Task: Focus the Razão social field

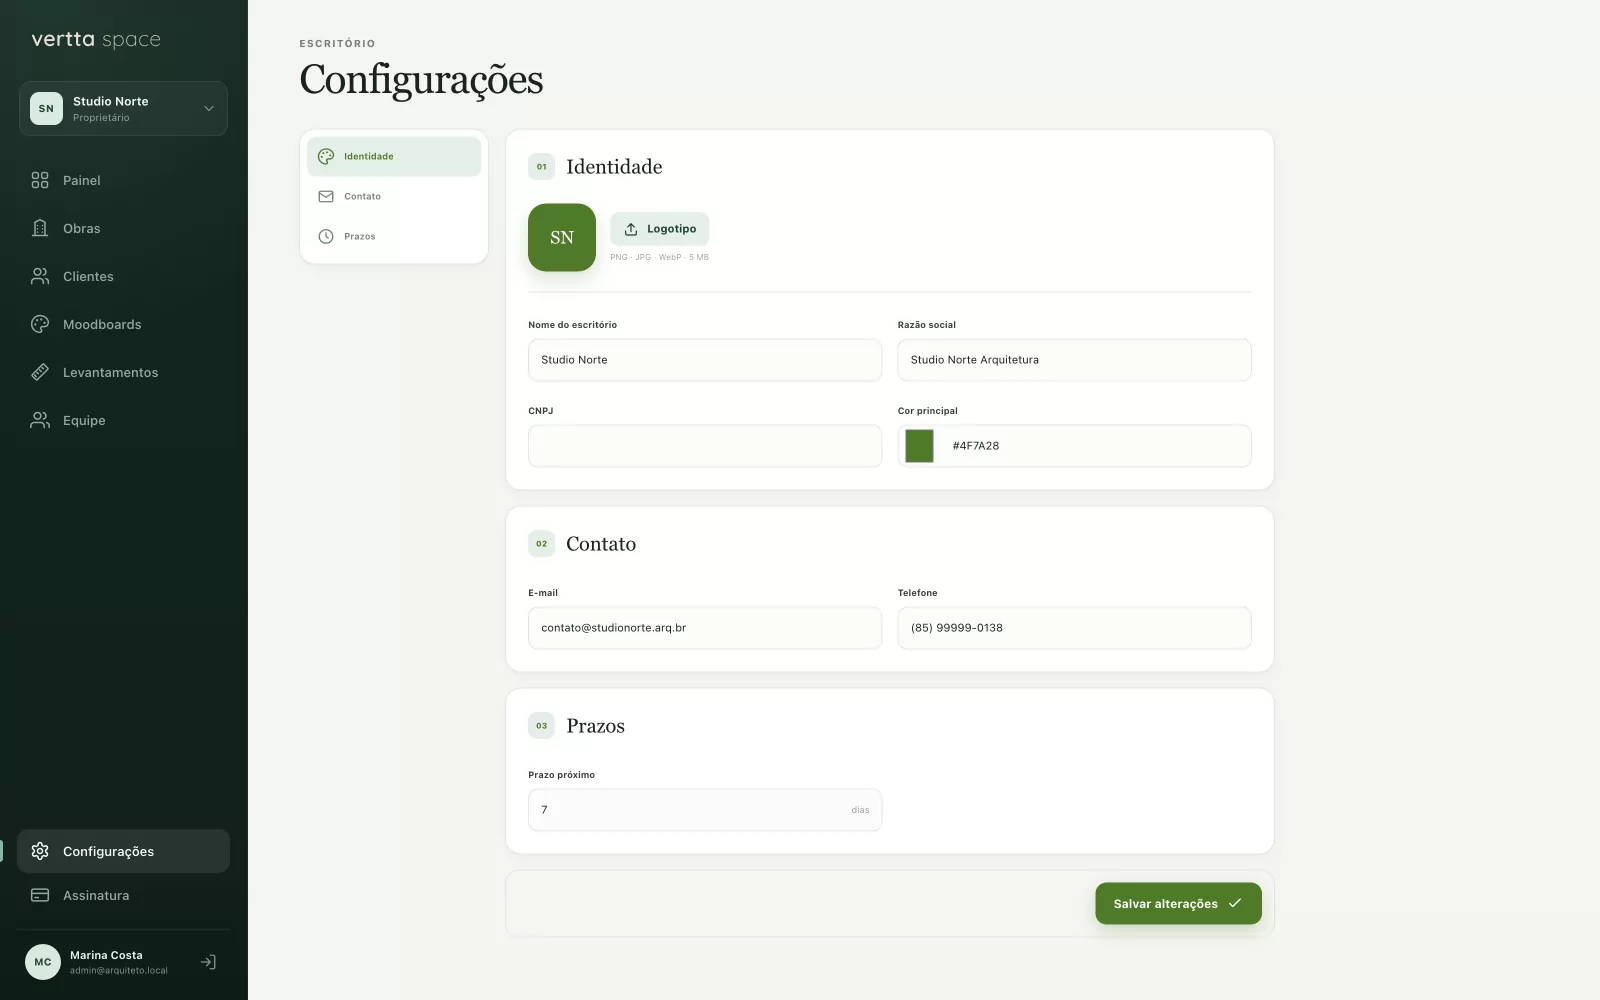Action: 1074,360
